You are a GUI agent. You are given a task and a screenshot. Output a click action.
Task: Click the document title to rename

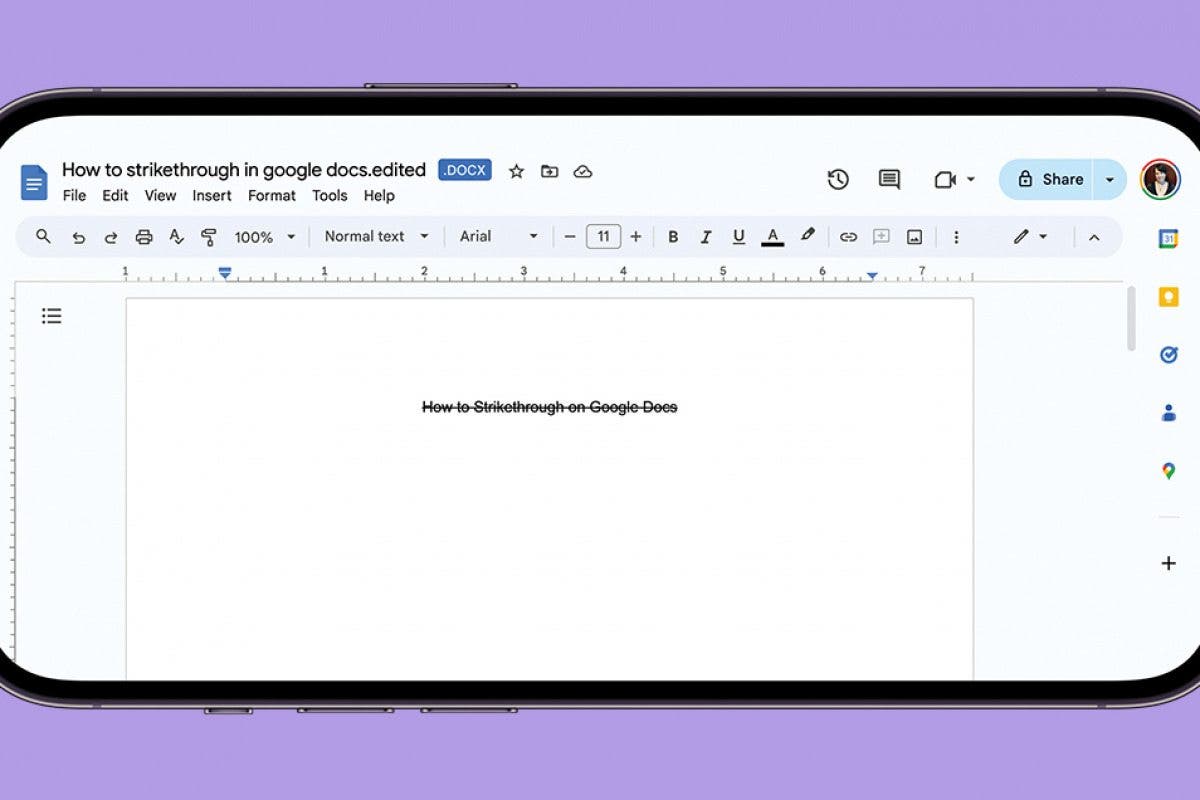point(244,170)
